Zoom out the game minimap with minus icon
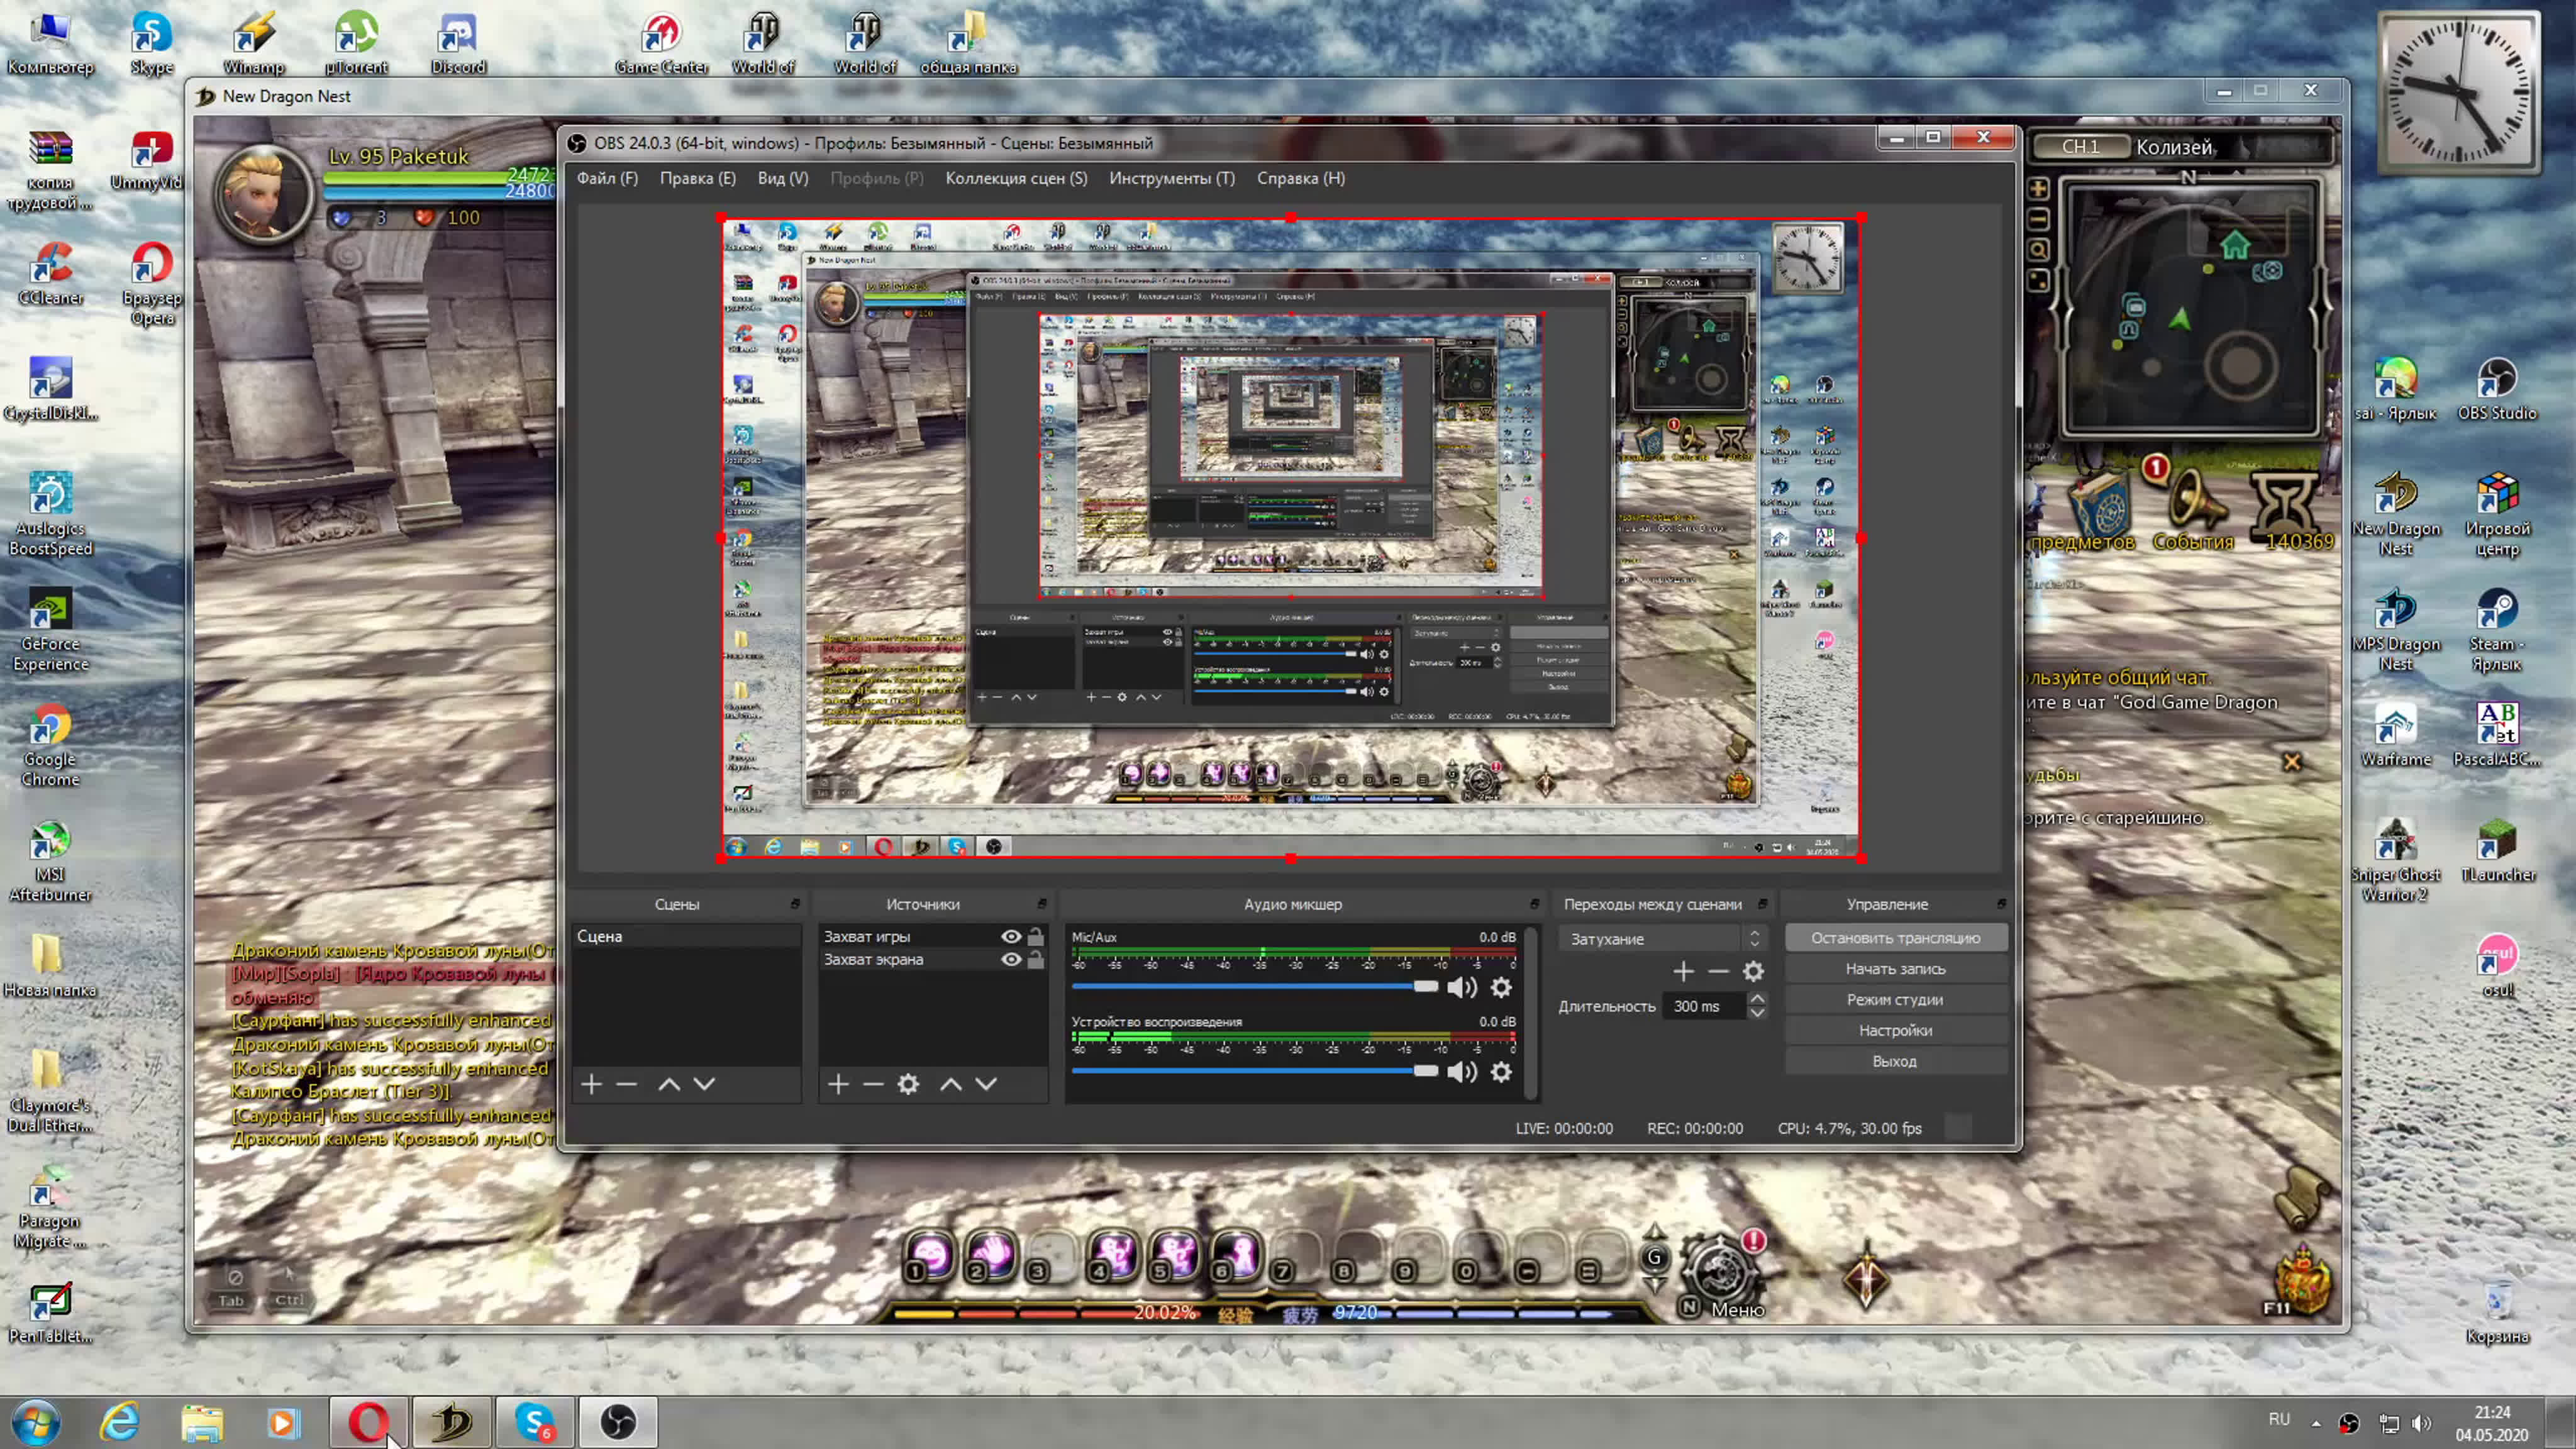Image resolution: width=2576 pixels, height=1449 pixels. pos(2038,219)
